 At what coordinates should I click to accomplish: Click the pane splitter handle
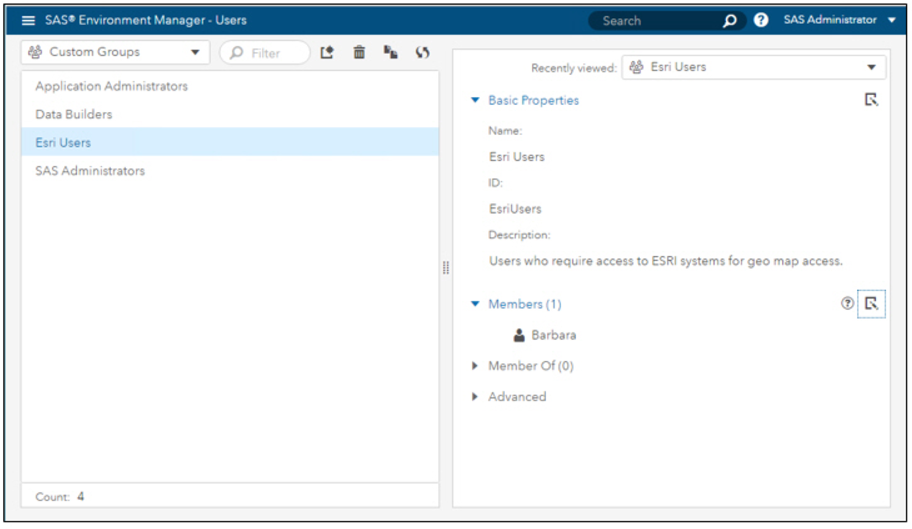[x=446, y=268]
